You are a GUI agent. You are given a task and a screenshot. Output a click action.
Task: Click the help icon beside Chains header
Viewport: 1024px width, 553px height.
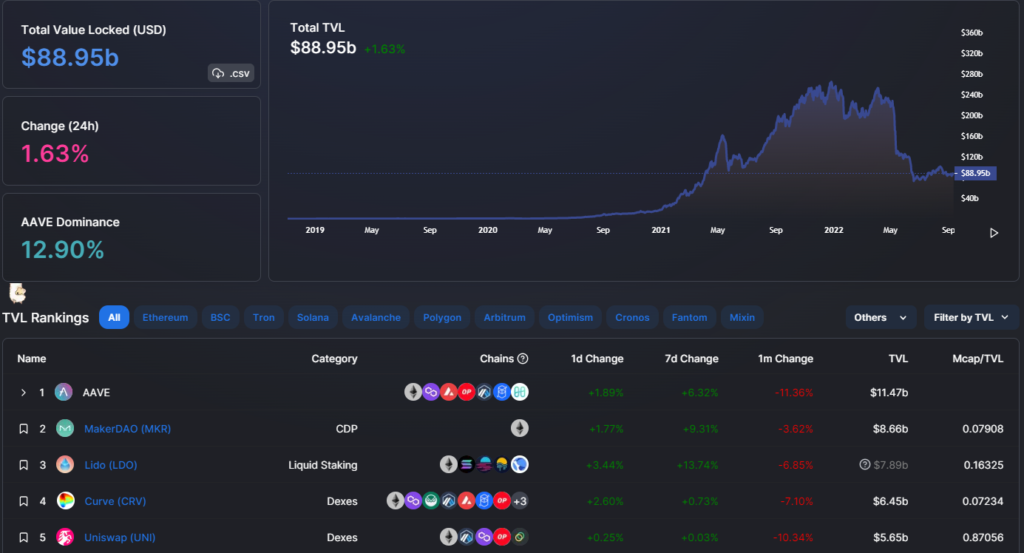523,359
